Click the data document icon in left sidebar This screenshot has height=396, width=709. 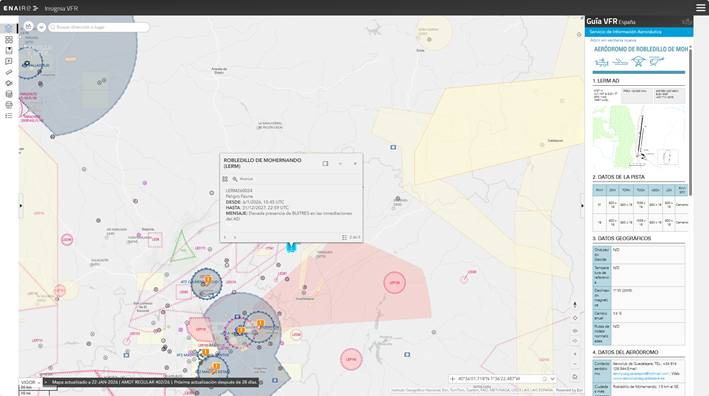(x=9, y=94)
